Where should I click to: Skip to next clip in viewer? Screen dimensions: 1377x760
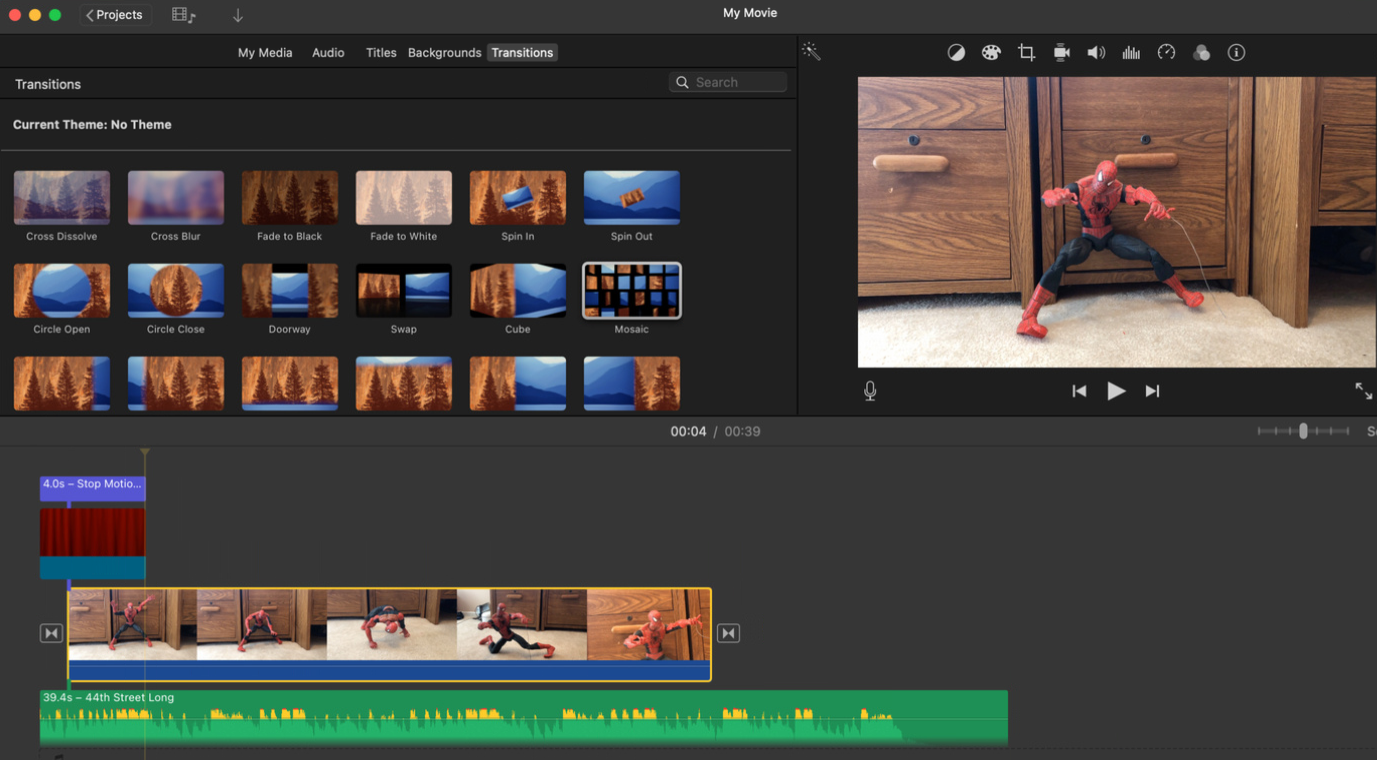coord(1152,391)
